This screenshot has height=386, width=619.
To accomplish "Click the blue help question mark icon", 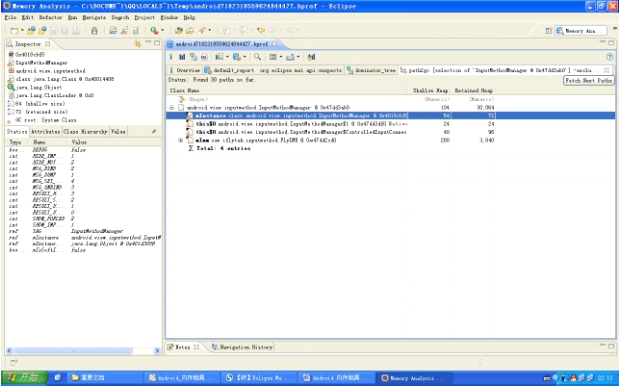I will [610, 57].
